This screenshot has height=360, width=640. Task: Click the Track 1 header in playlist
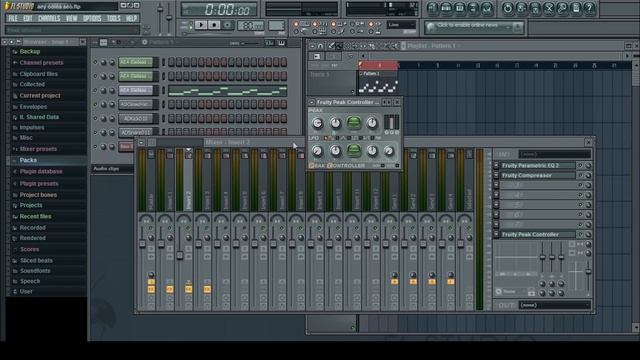tap(332, 82)
